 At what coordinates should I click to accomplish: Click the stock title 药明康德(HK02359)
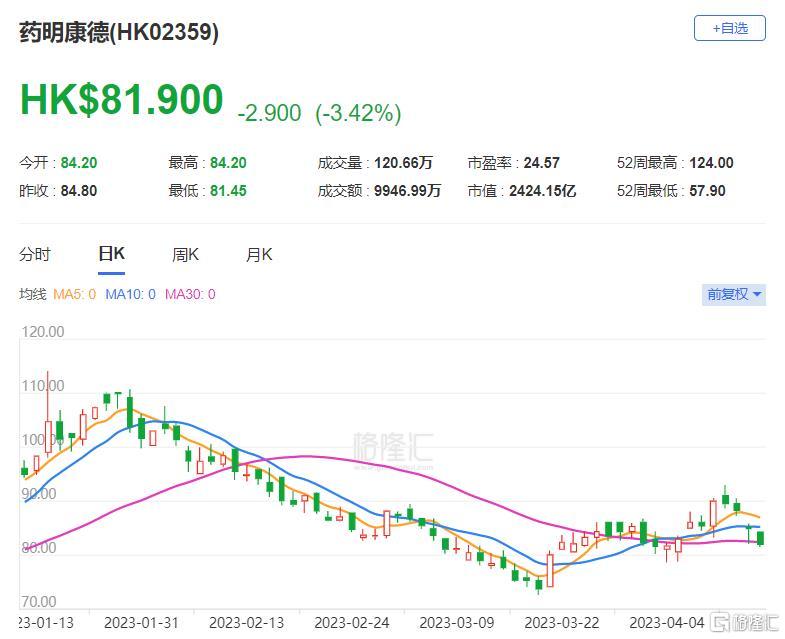coord(119,32)
